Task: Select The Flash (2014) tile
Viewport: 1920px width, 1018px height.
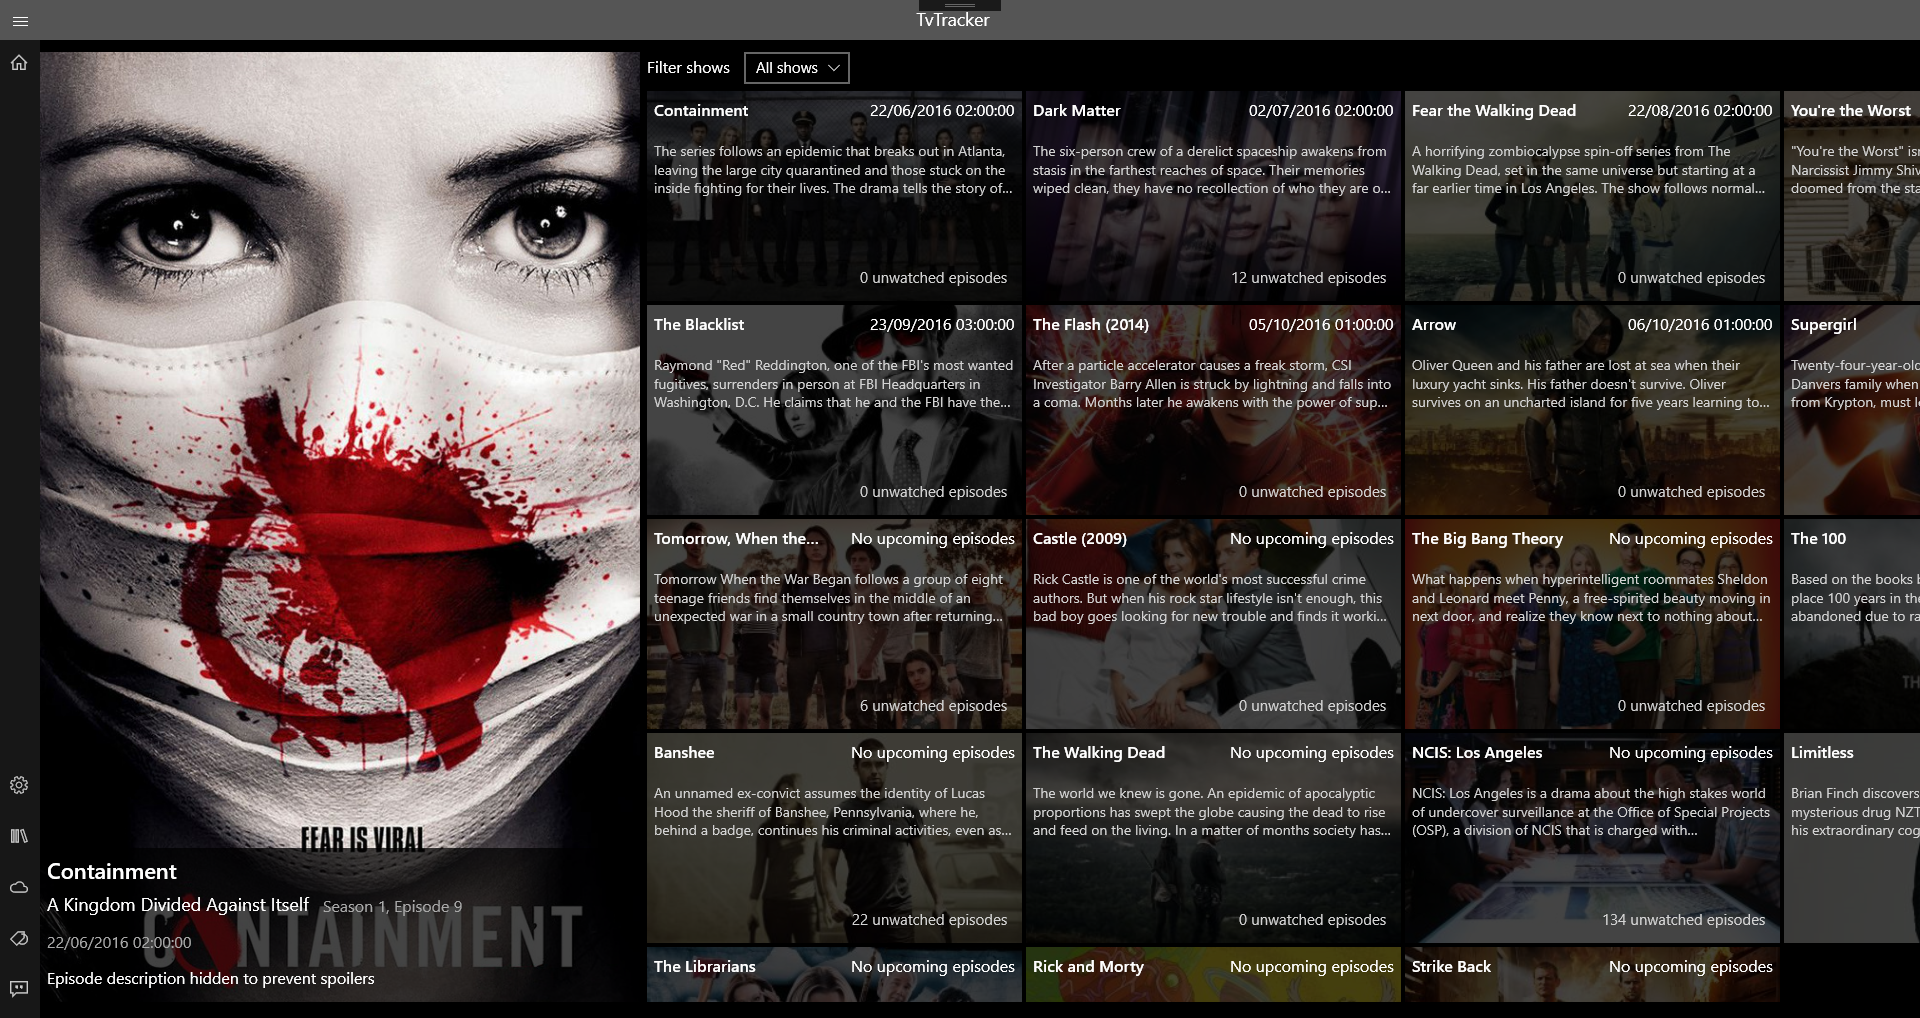Action: click(1213, 410)
